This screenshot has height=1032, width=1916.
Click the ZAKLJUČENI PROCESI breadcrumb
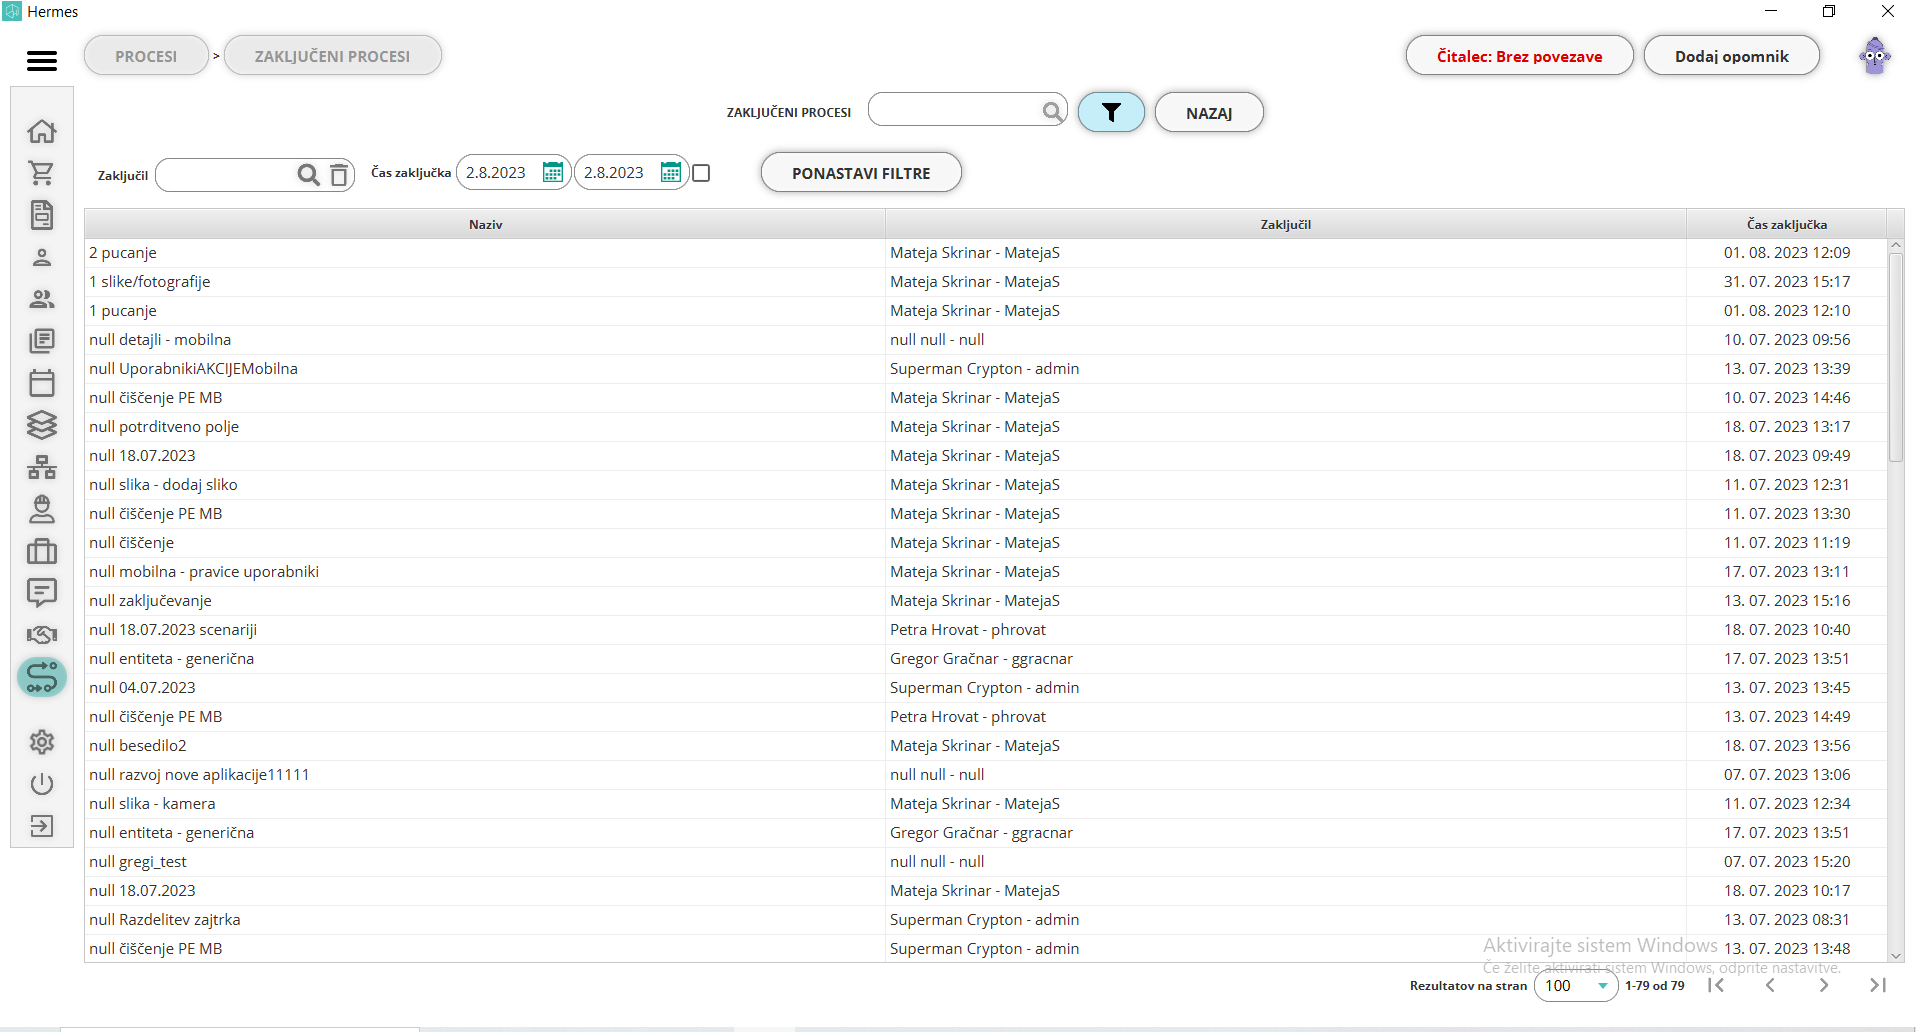332,56
